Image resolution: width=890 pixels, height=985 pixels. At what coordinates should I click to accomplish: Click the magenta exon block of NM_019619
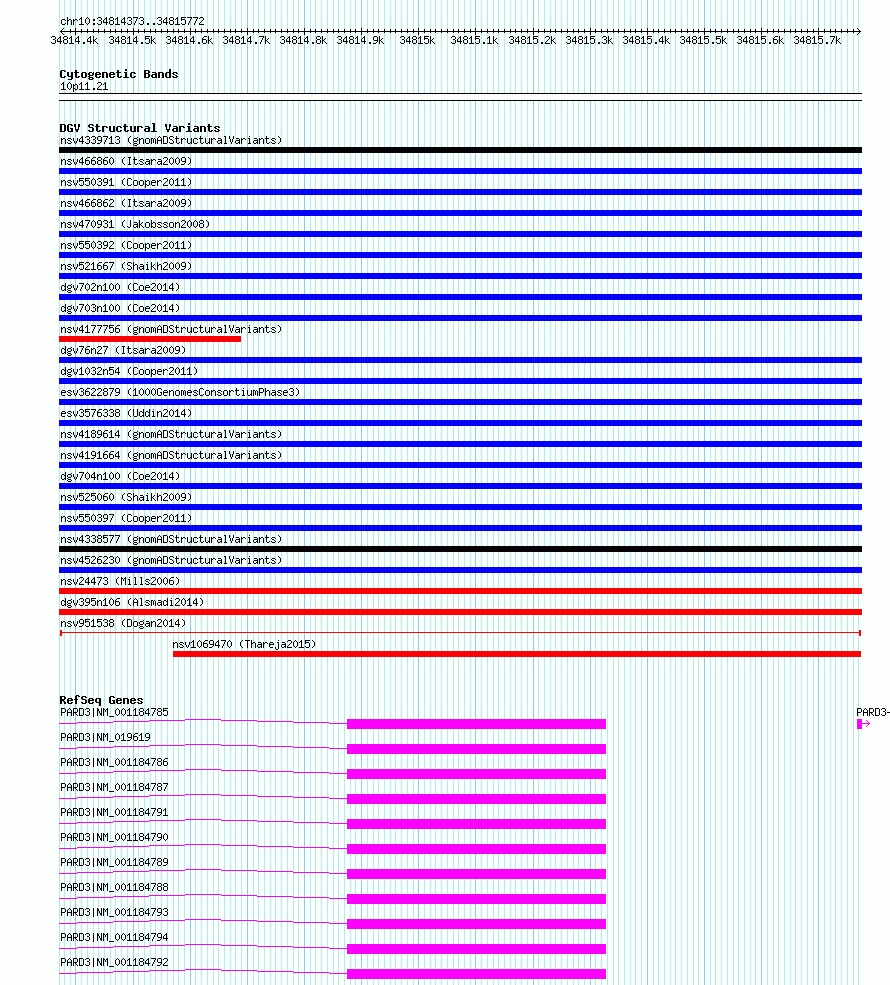click(476, 749)
